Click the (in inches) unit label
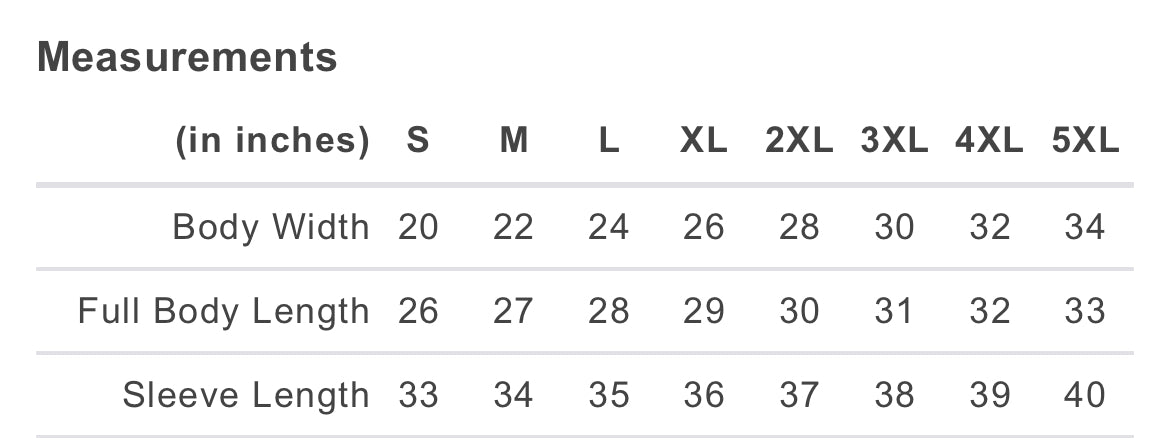 (272, 141)
